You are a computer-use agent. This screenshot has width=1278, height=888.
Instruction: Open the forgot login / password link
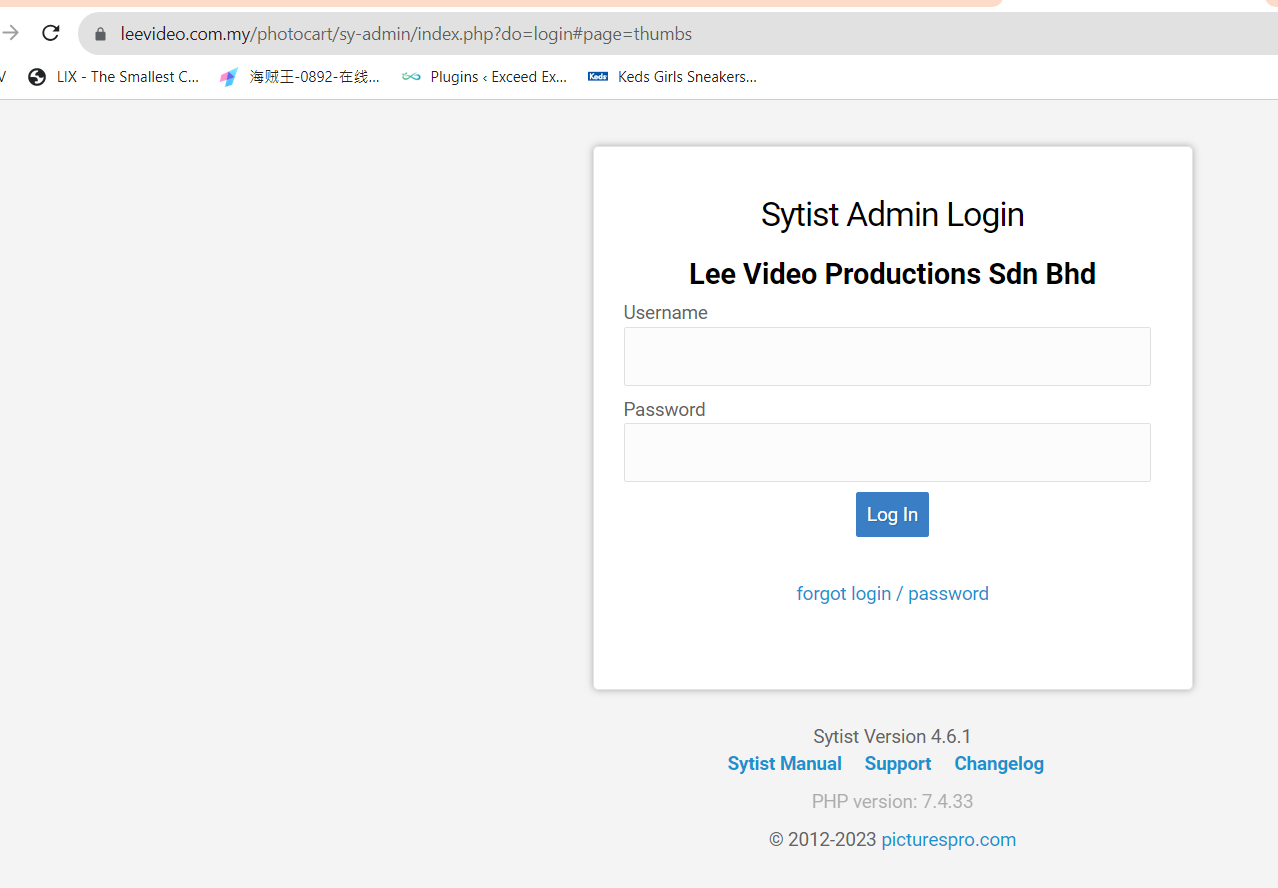click(892, 593)
